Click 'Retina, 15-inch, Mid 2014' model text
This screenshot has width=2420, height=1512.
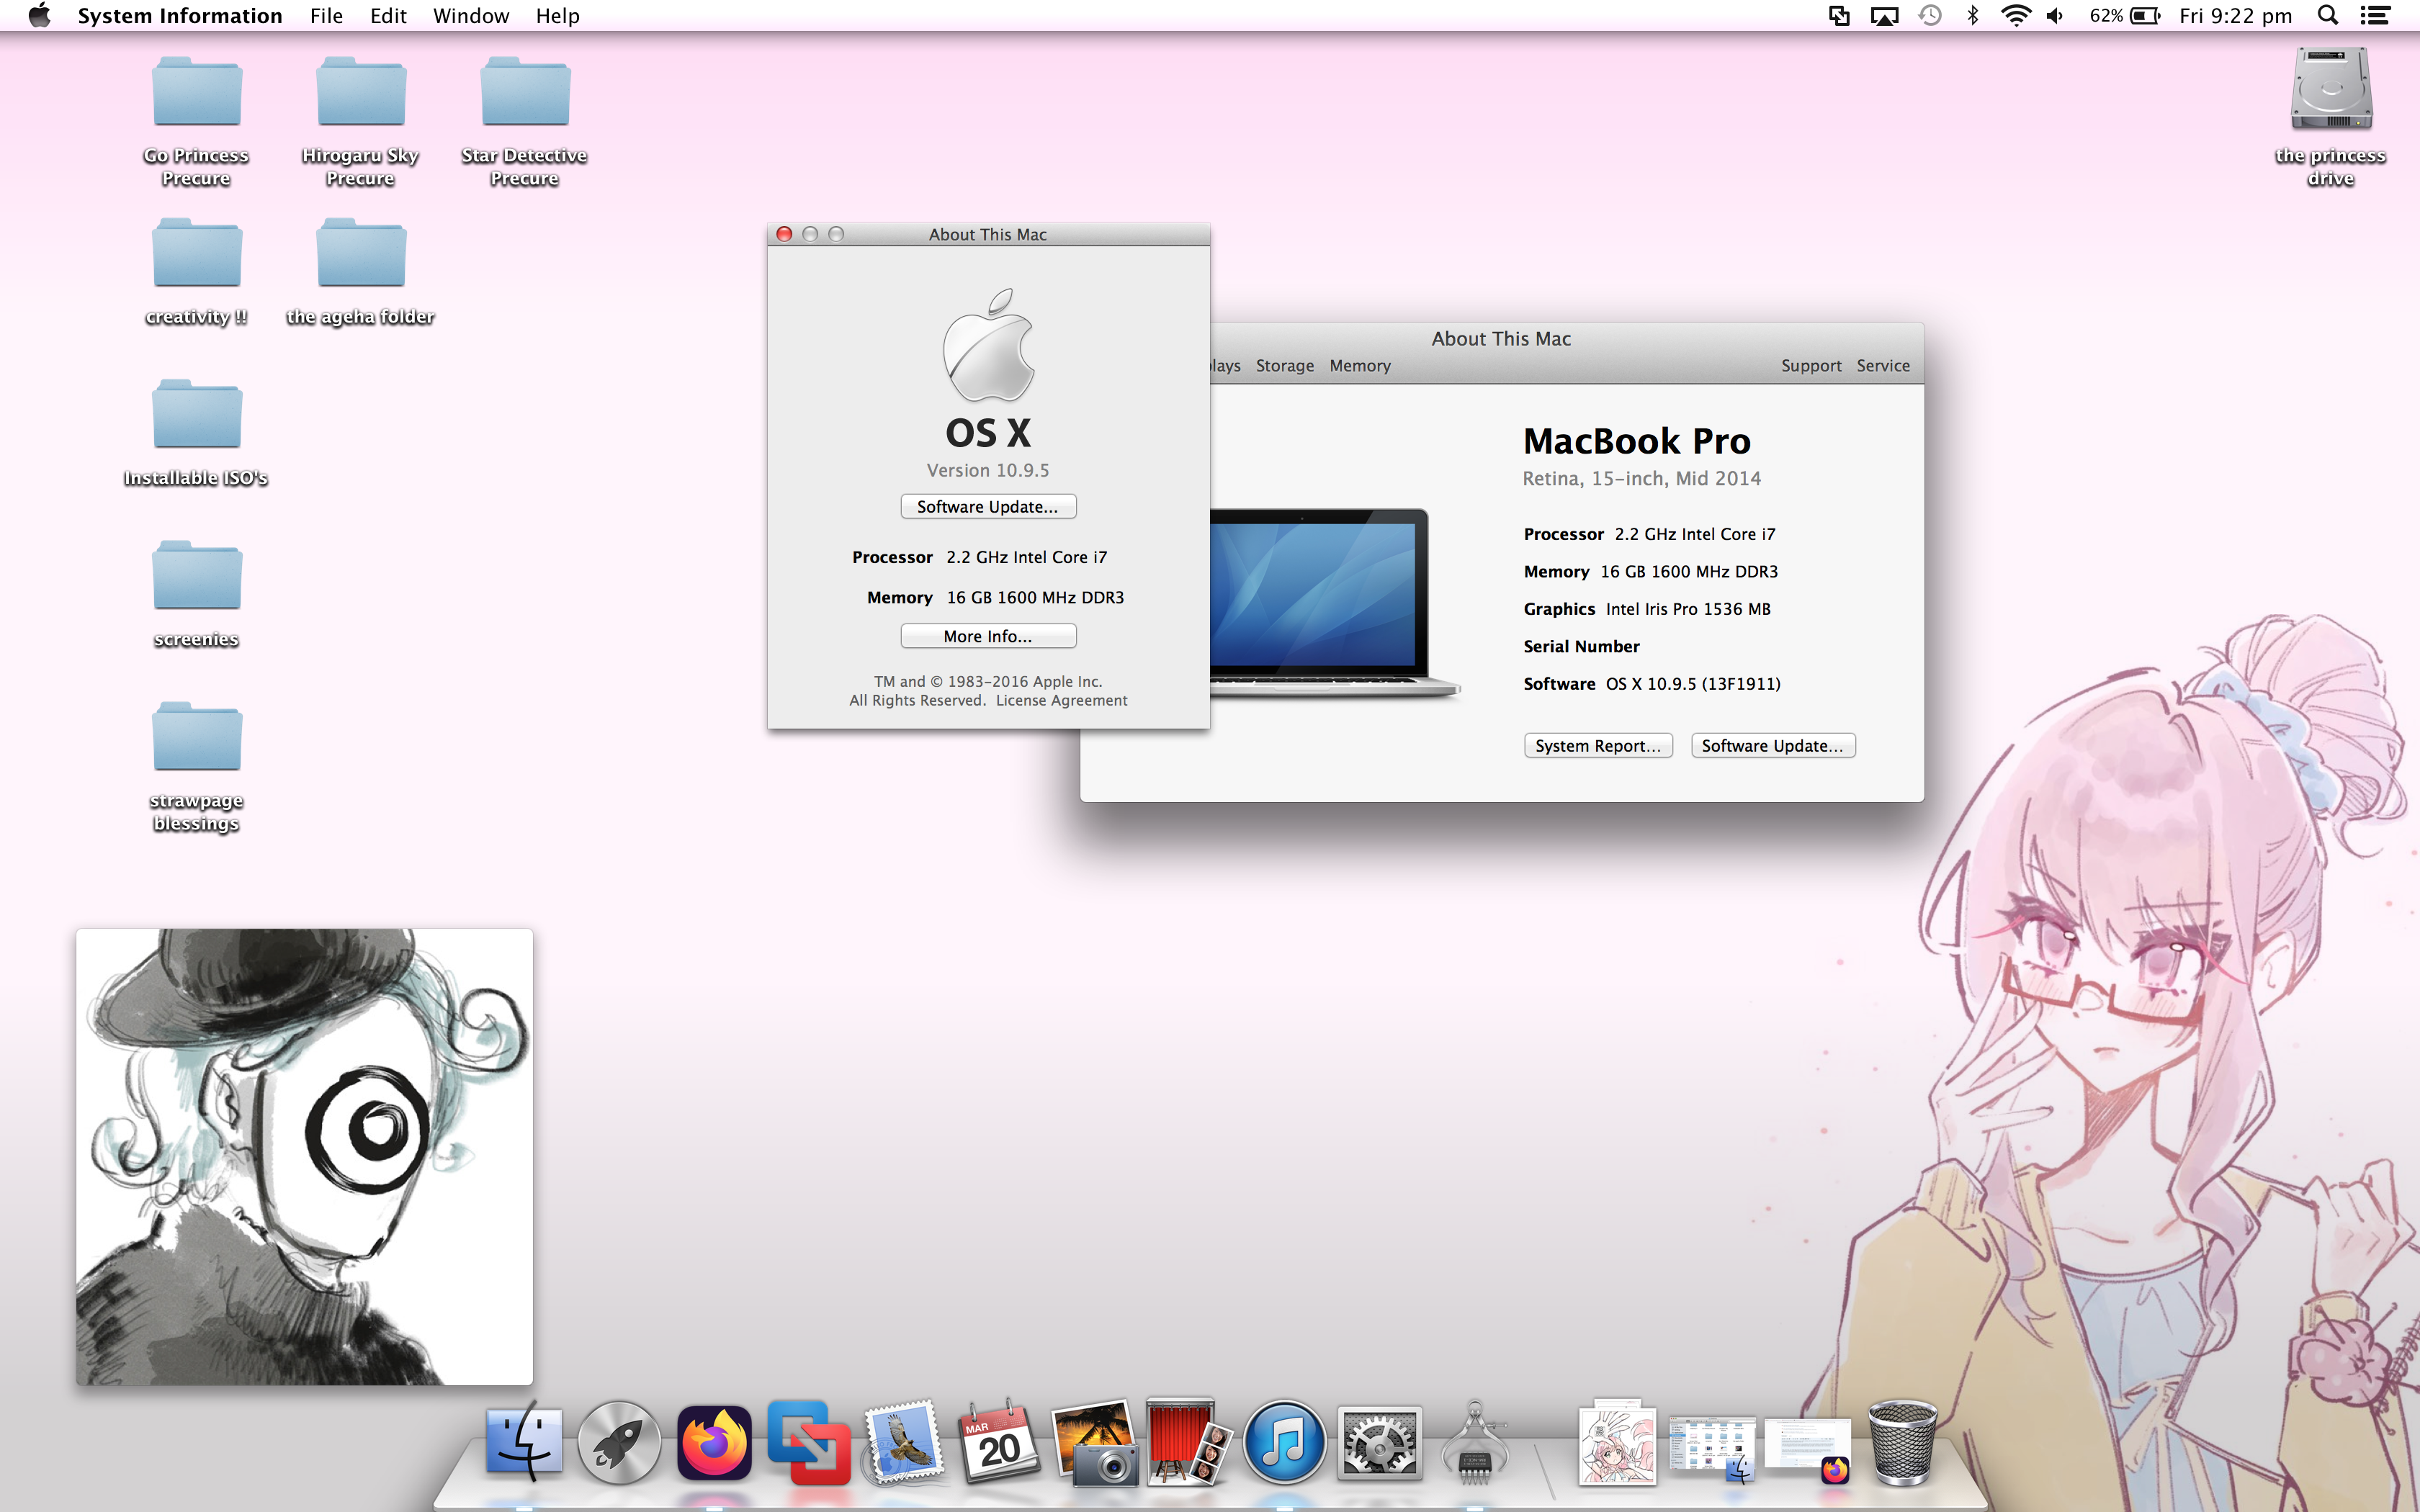coord(1641,479)
